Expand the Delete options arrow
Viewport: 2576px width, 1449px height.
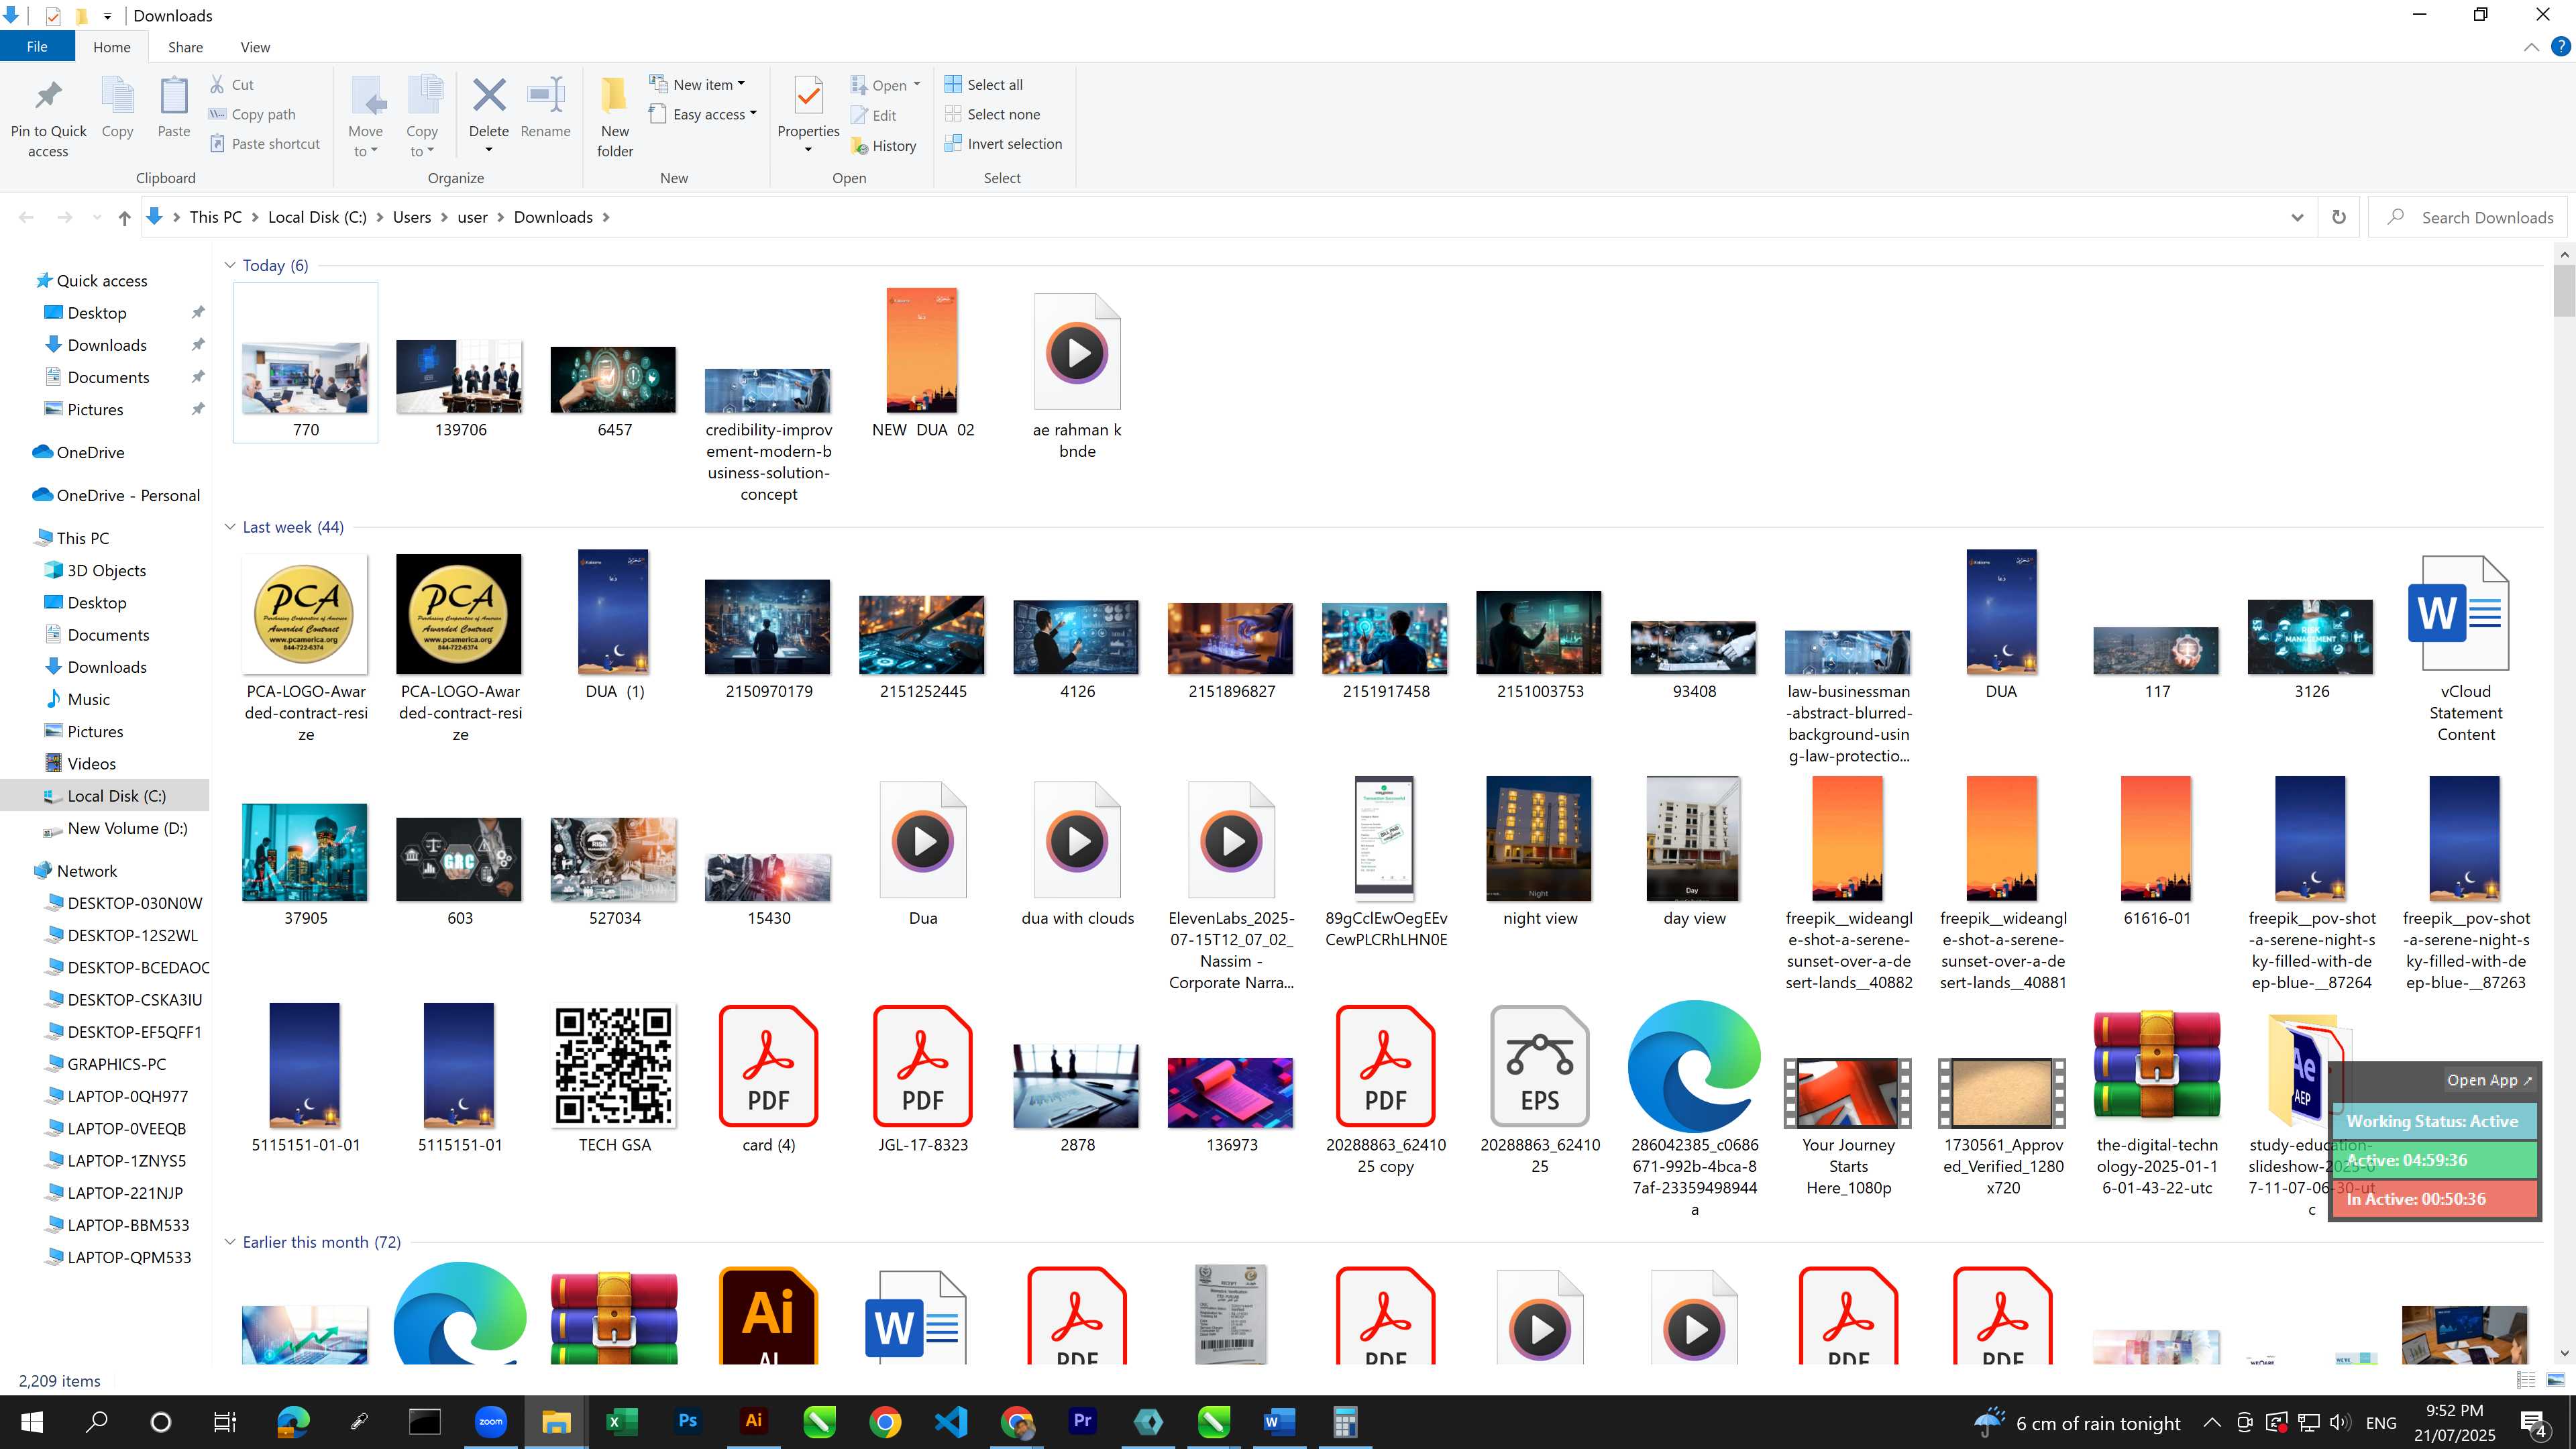(x=489, y=151)
